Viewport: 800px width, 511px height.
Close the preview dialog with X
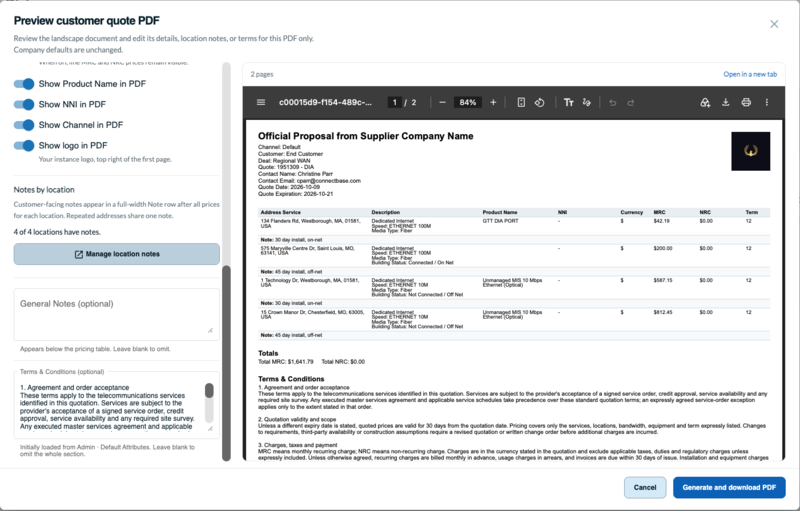click(774, 24)
